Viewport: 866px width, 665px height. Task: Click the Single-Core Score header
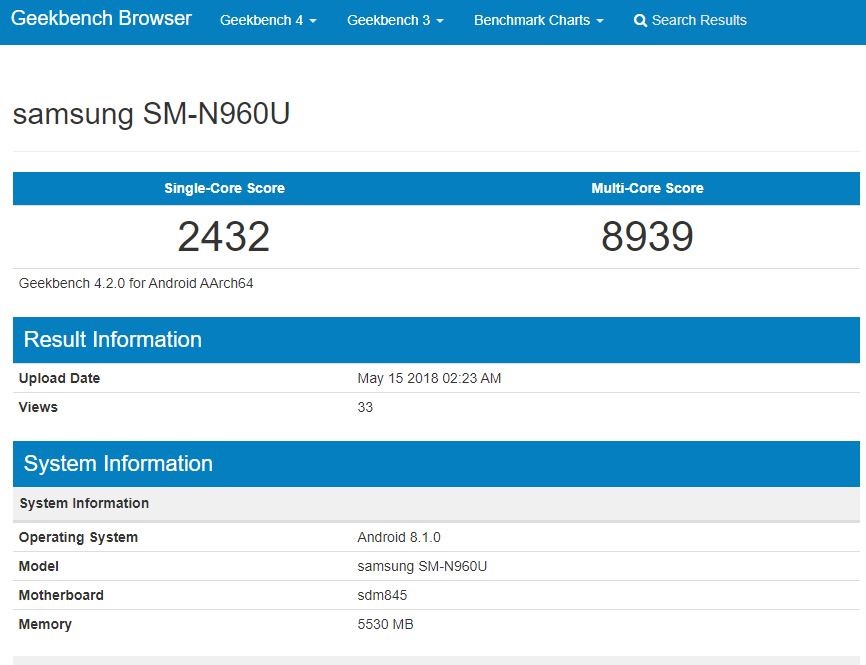224,188
